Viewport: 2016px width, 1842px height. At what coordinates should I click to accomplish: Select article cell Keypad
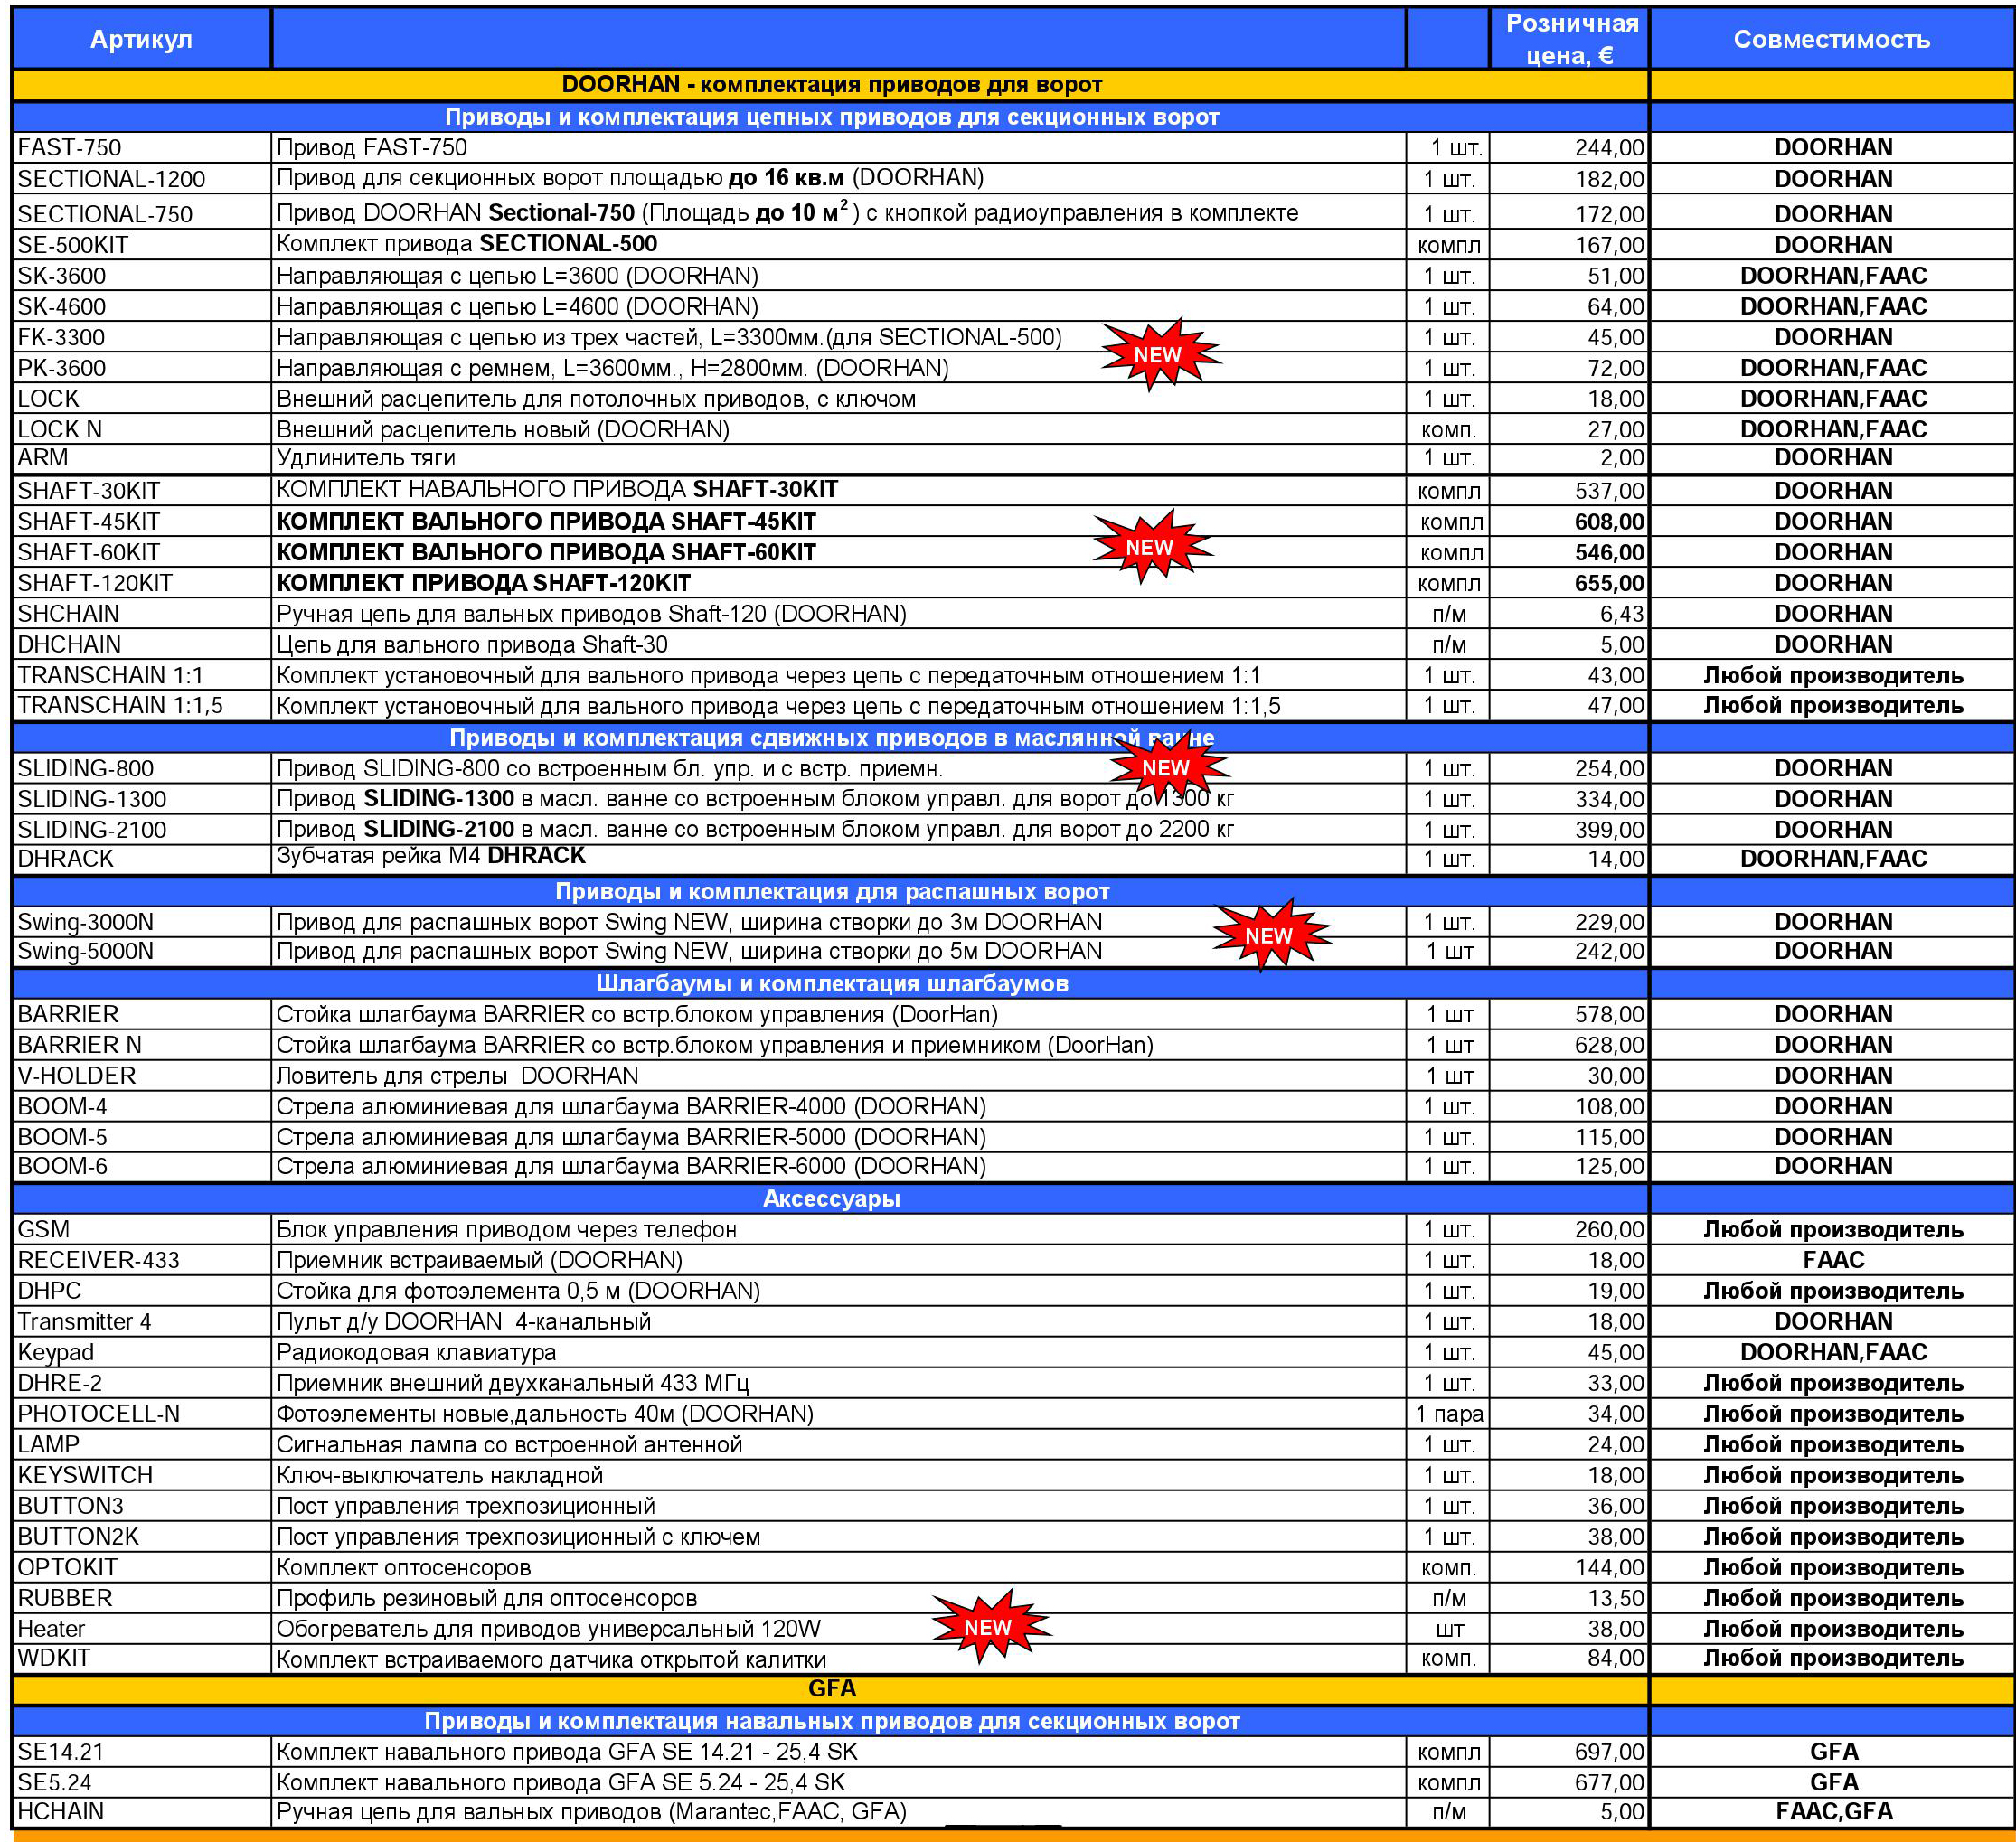click(141, 1353)
